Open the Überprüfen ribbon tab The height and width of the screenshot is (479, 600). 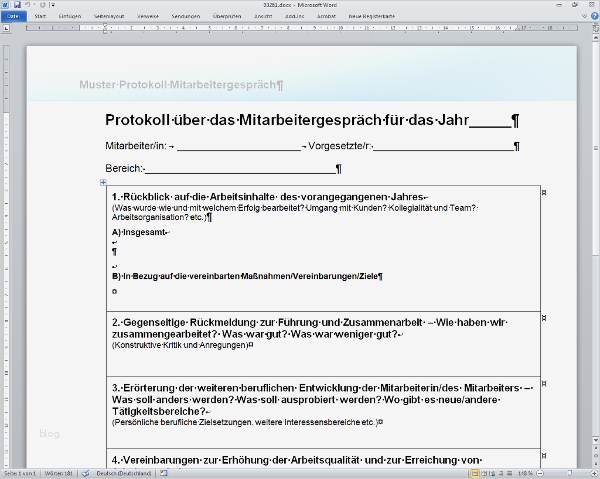(227, 16)
